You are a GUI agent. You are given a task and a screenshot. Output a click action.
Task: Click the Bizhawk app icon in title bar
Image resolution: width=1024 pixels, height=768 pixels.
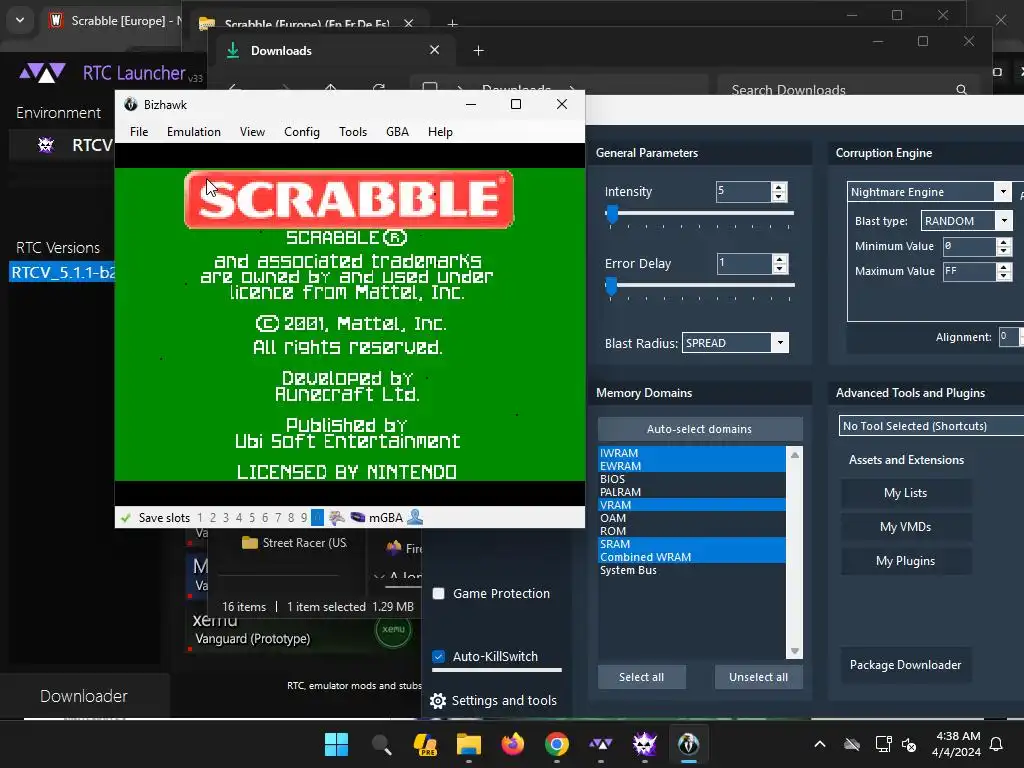(x=131, y=104)
